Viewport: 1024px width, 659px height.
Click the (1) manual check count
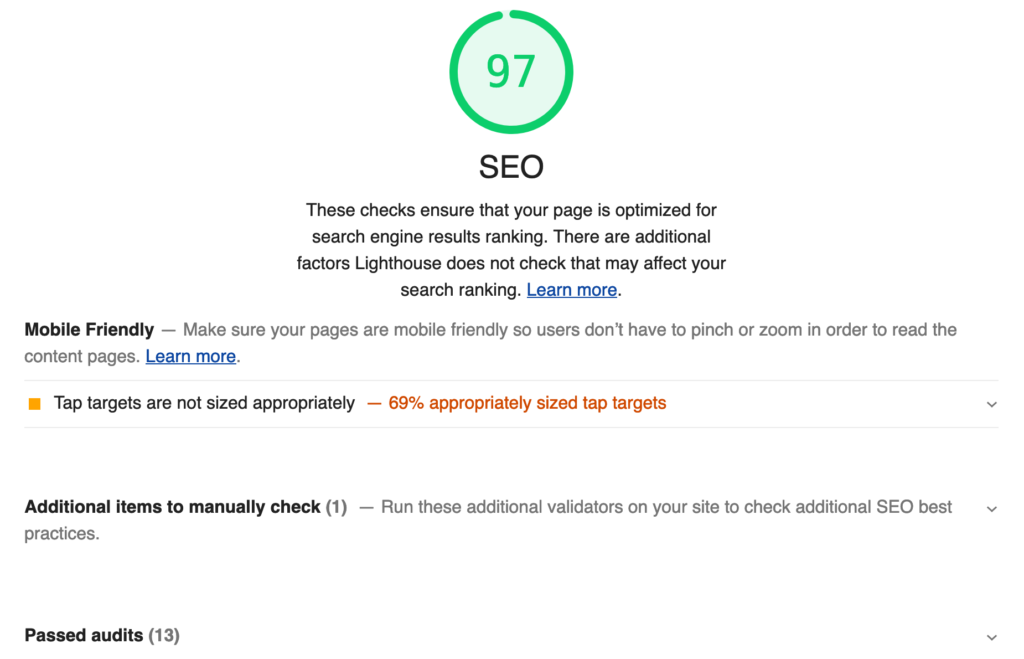[x=336, y=507]
